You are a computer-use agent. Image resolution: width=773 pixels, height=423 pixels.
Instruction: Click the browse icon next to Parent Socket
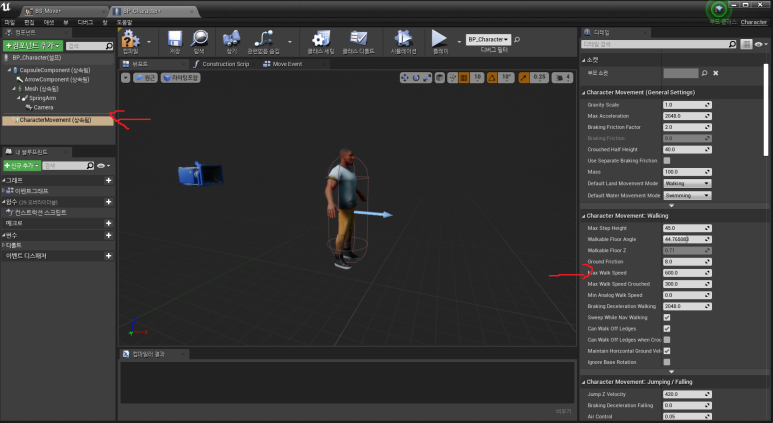pos(704,73)
